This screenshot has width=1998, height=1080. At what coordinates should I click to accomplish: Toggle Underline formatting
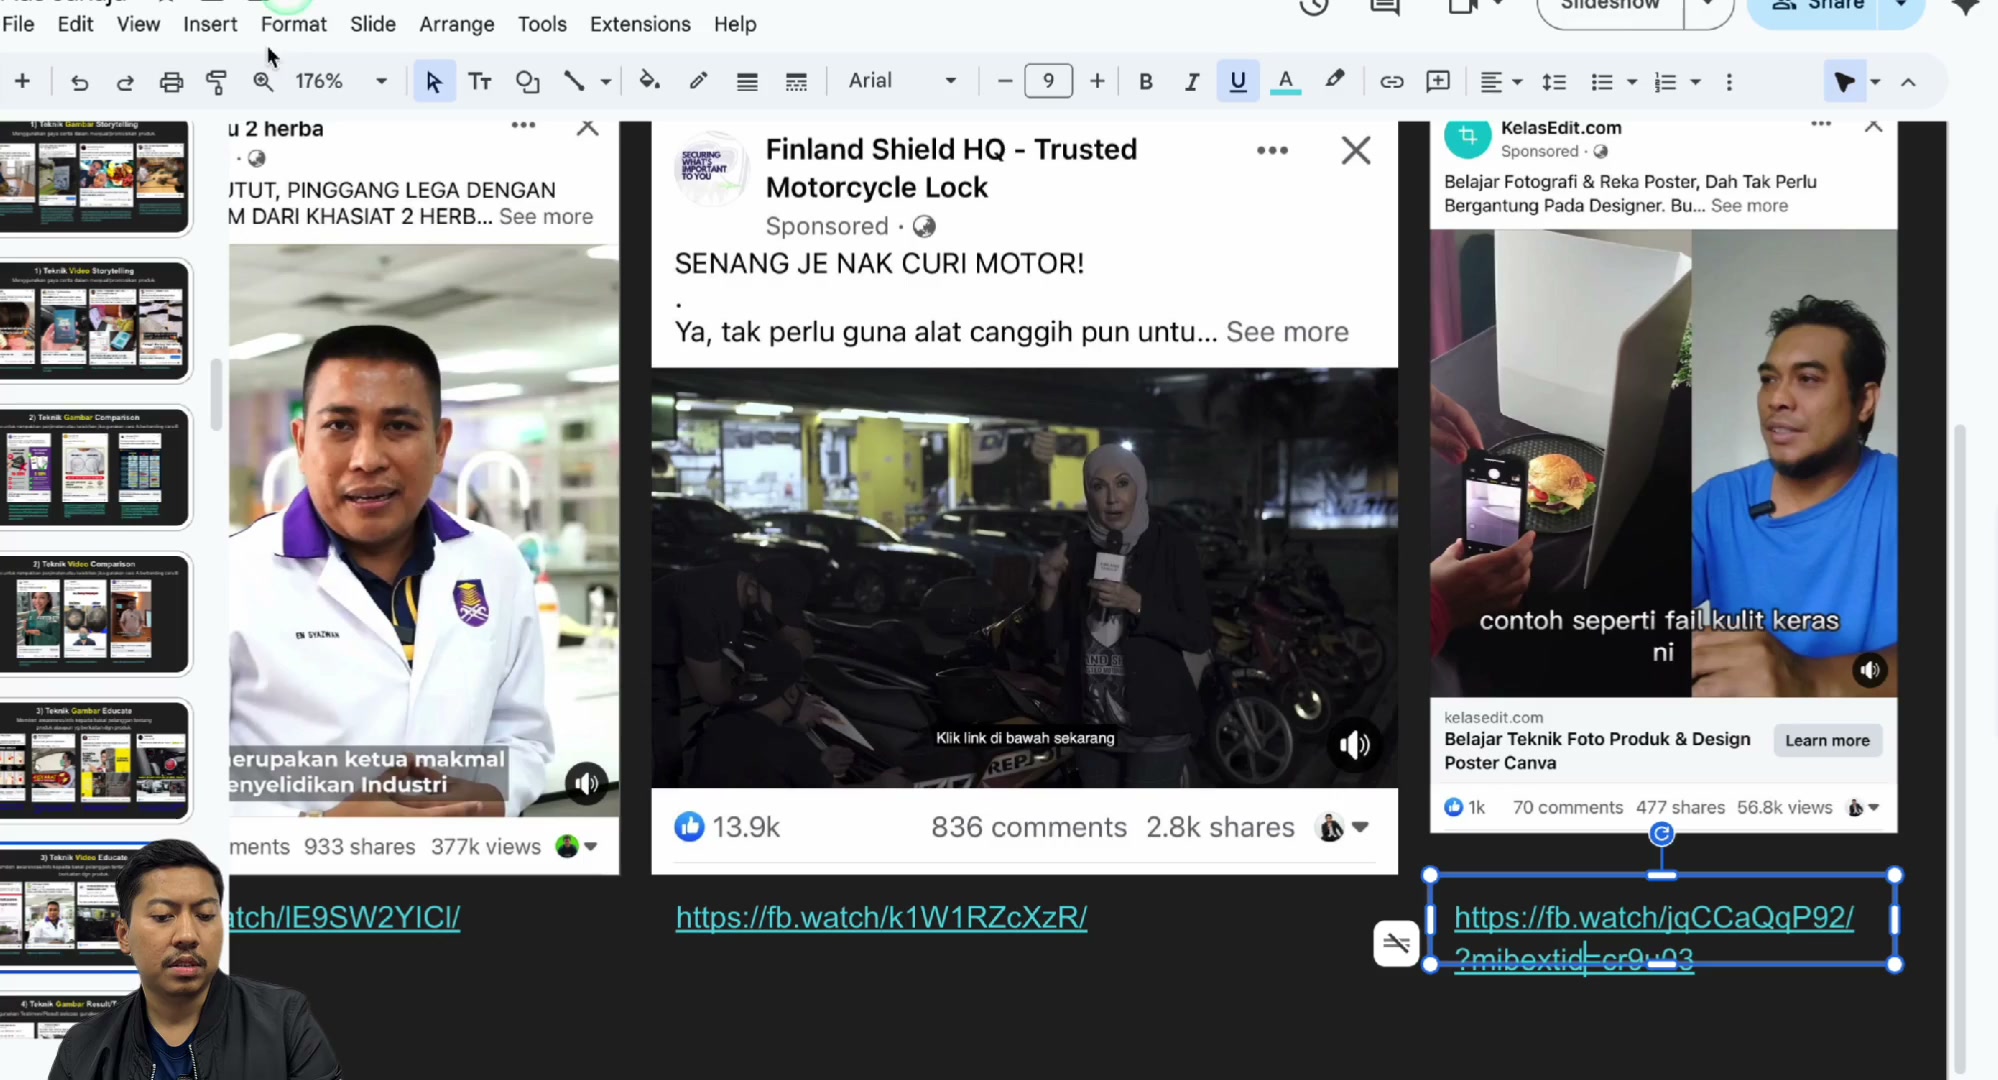[x=1238, y=82]
